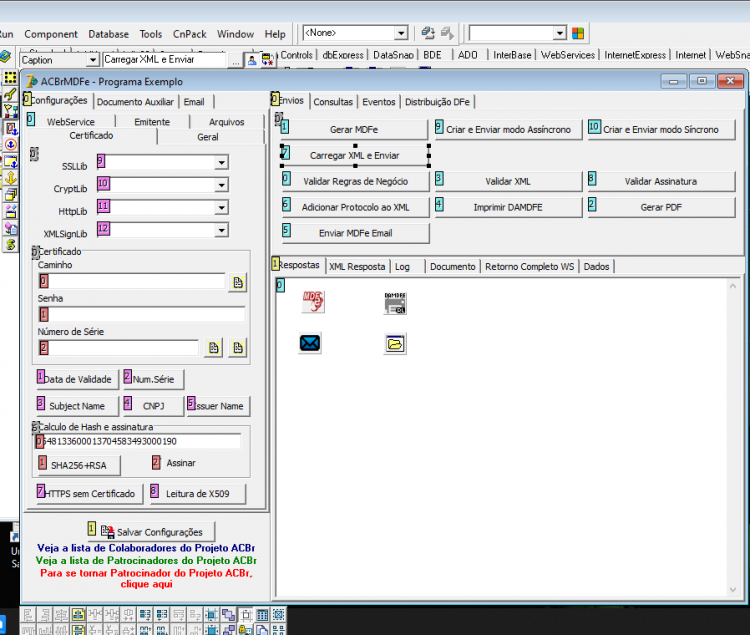Viewport: 750px width, 635px height.
Task: Select the DAMDFE printer component icon
Action: coord(395,303)
